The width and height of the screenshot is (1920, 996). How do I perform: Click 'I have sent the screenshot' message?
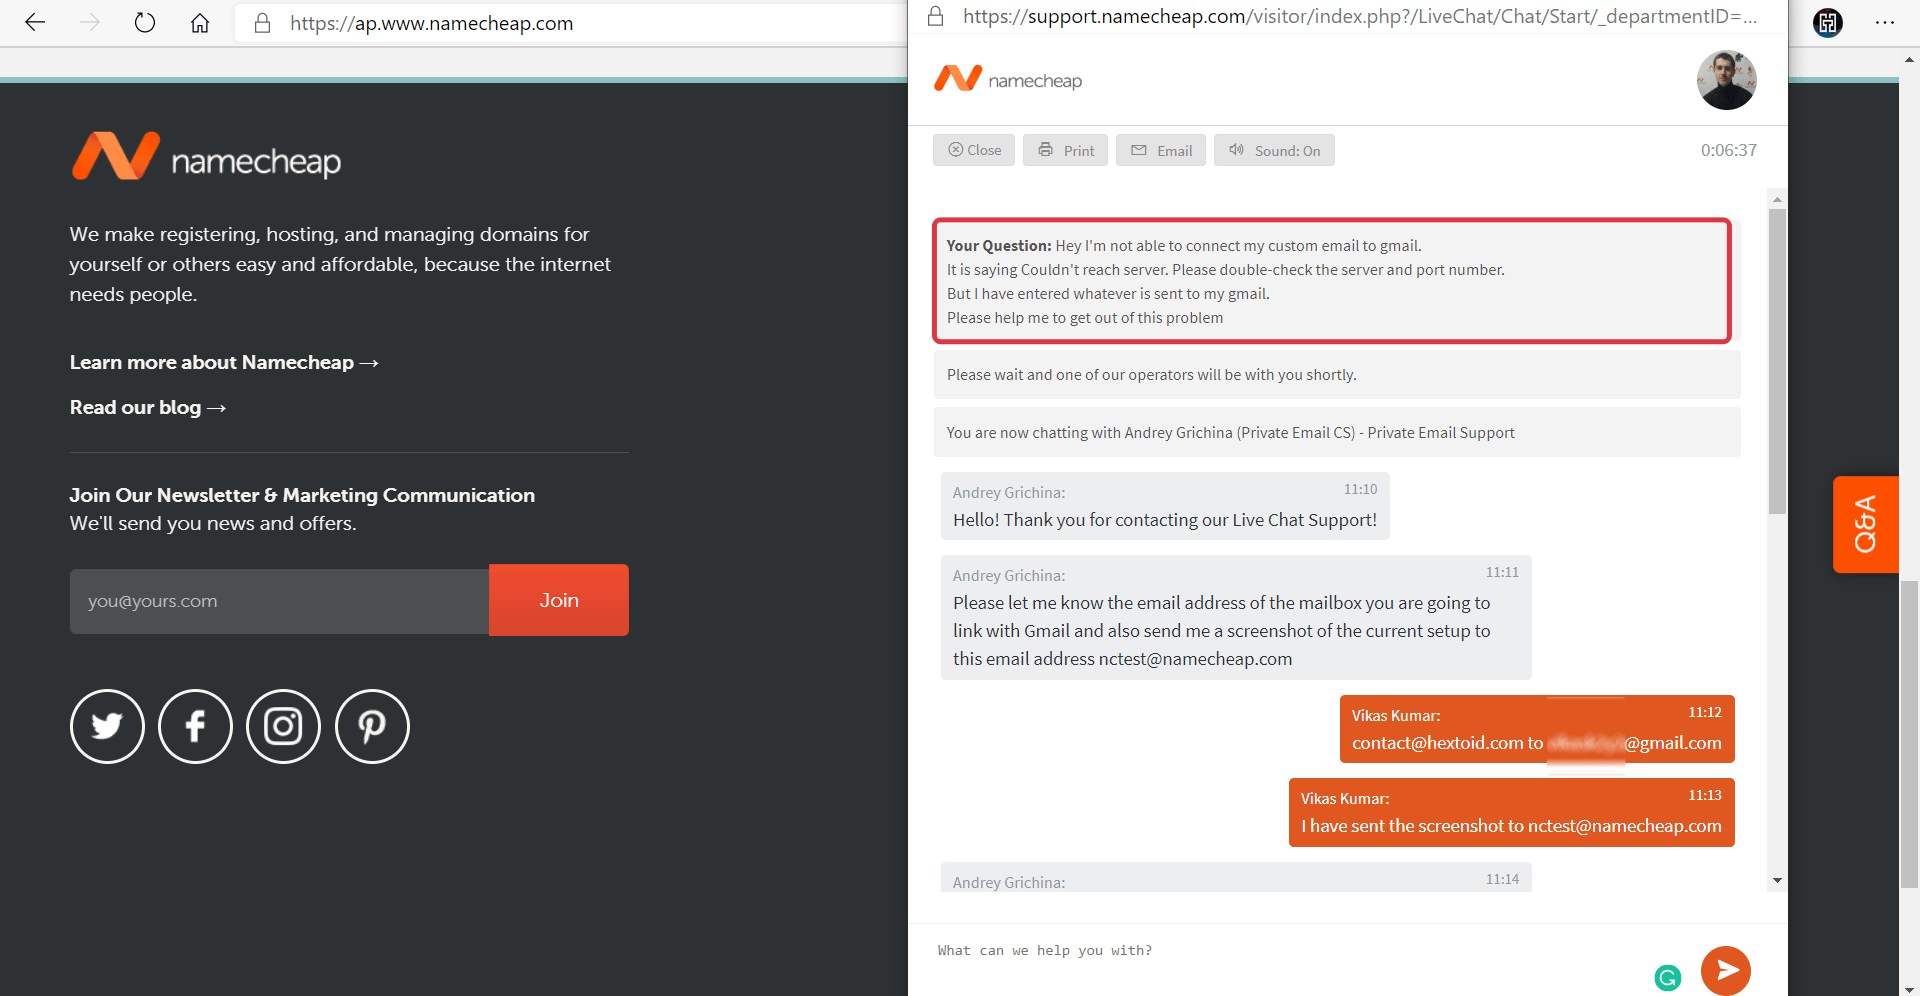pyautogui.click(x=1512, y=812)
